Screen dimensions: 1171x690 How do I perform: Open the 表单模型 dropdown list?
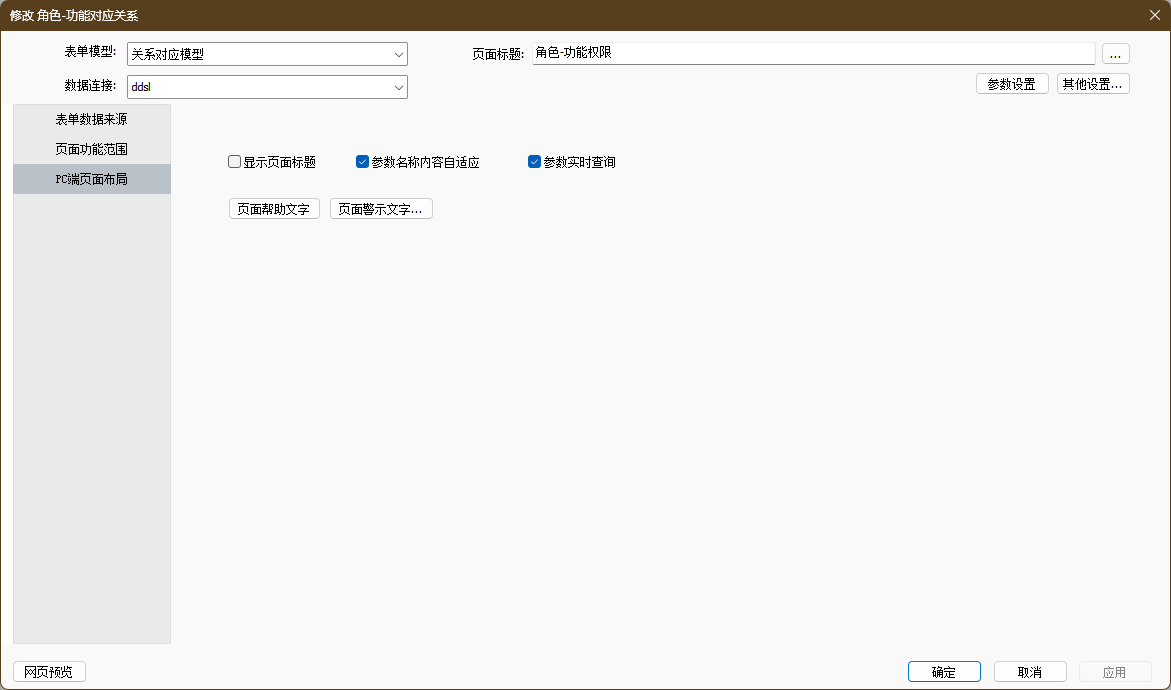coord(399,55)
